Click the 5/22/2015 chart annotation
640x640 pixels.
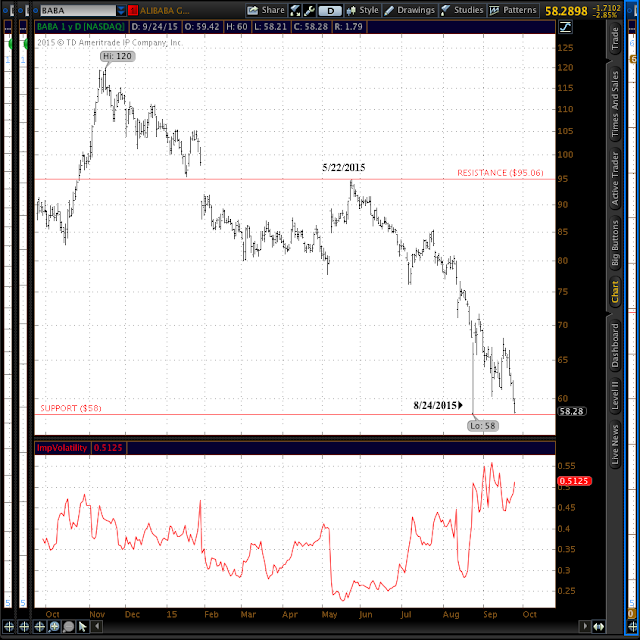[x=344, y=167]
